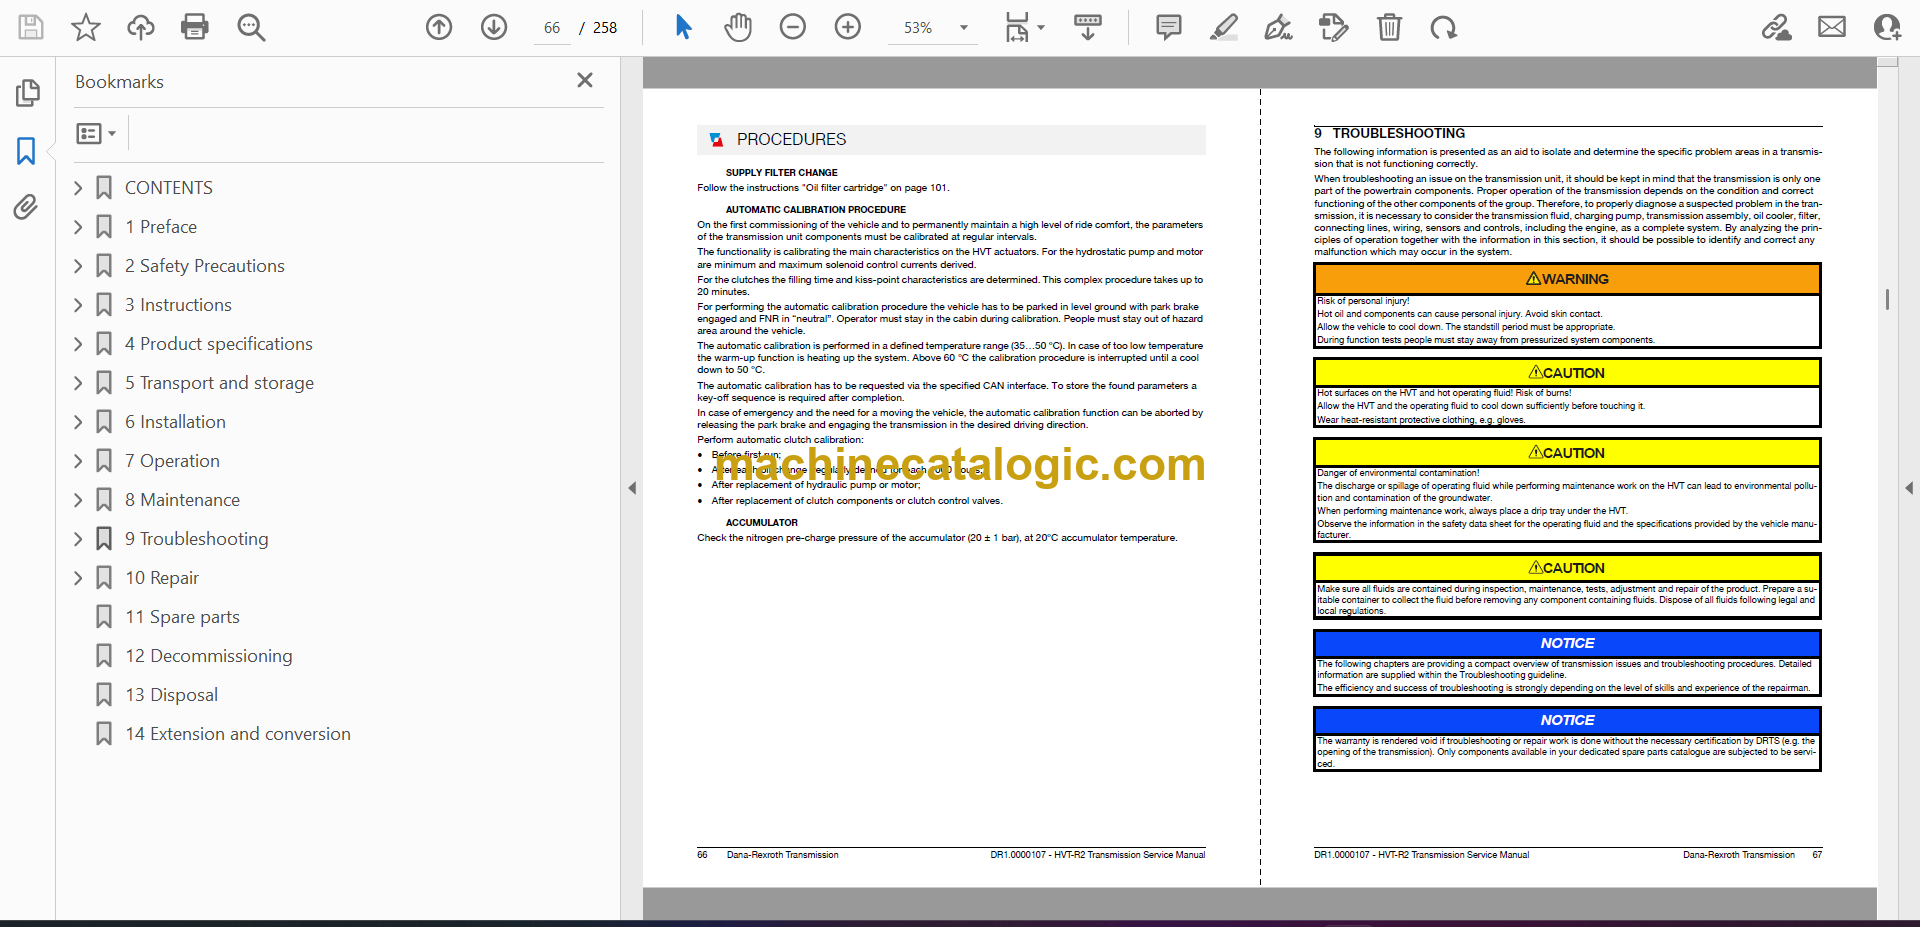Close the Bookmarks panel
This screenshot has width=1920, height=927.
click(x=585, y=80)
